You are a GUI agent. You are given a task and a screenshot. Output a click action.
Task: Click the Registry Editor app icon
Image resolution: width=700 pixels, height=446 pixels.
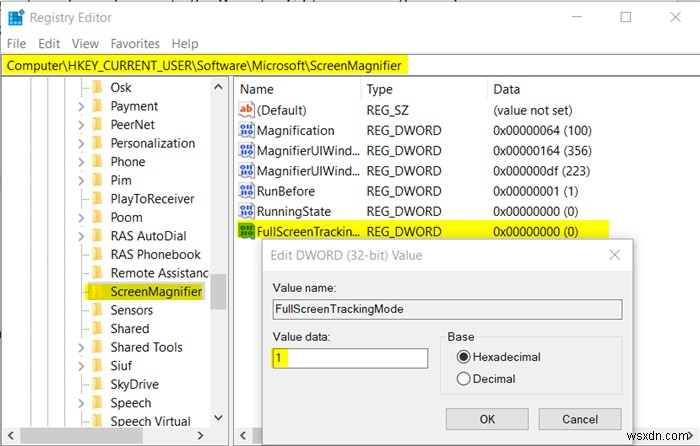click(16, 18)
